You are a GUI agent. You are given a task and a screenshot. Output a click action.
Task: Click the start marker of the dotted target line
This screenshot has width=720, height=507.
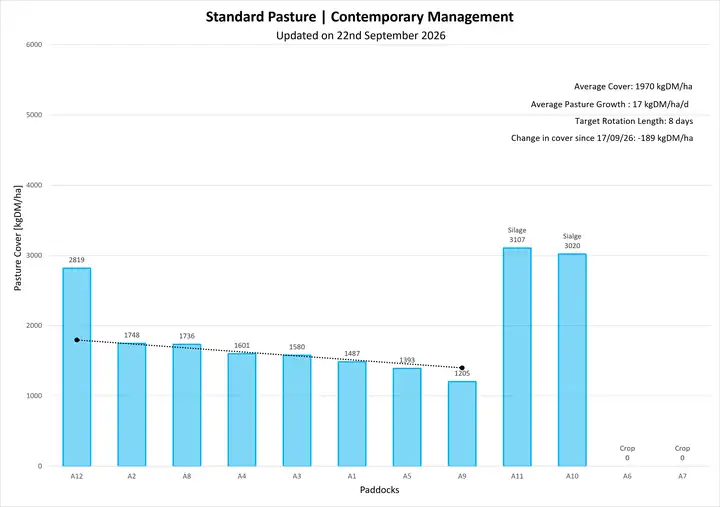pos(77,340)
